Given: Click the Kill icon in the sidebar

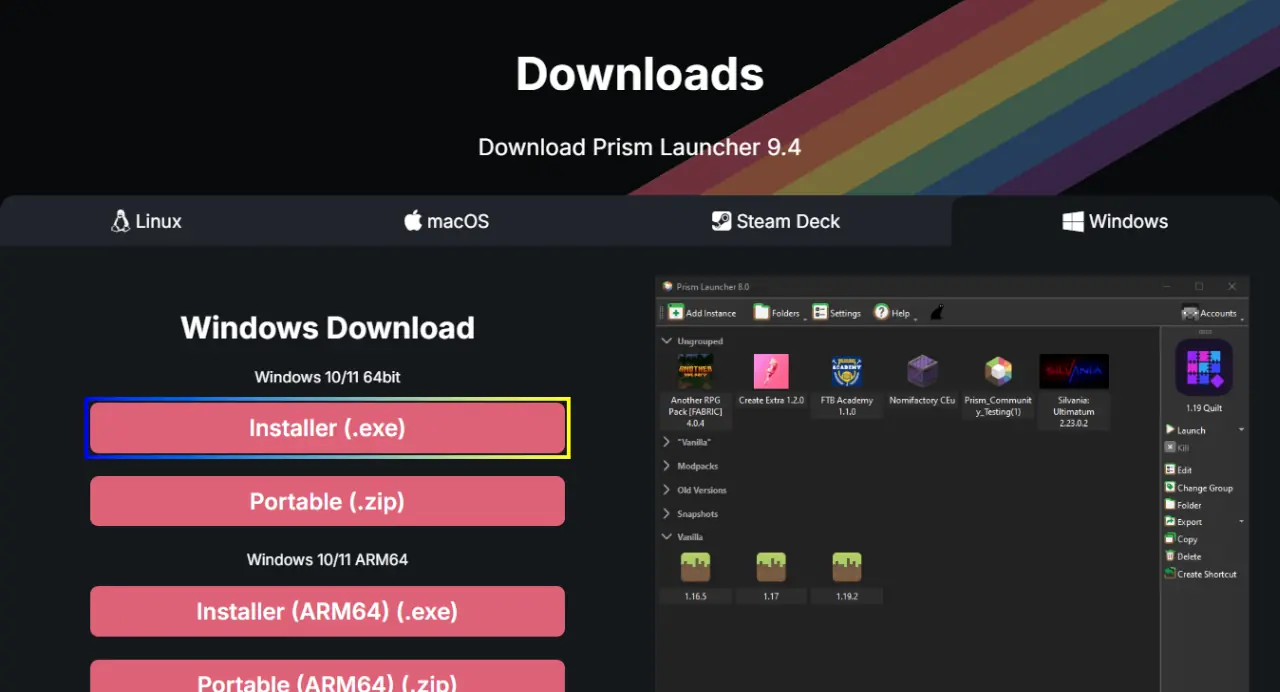Looking at the screenshot, I should [1170, 447].
